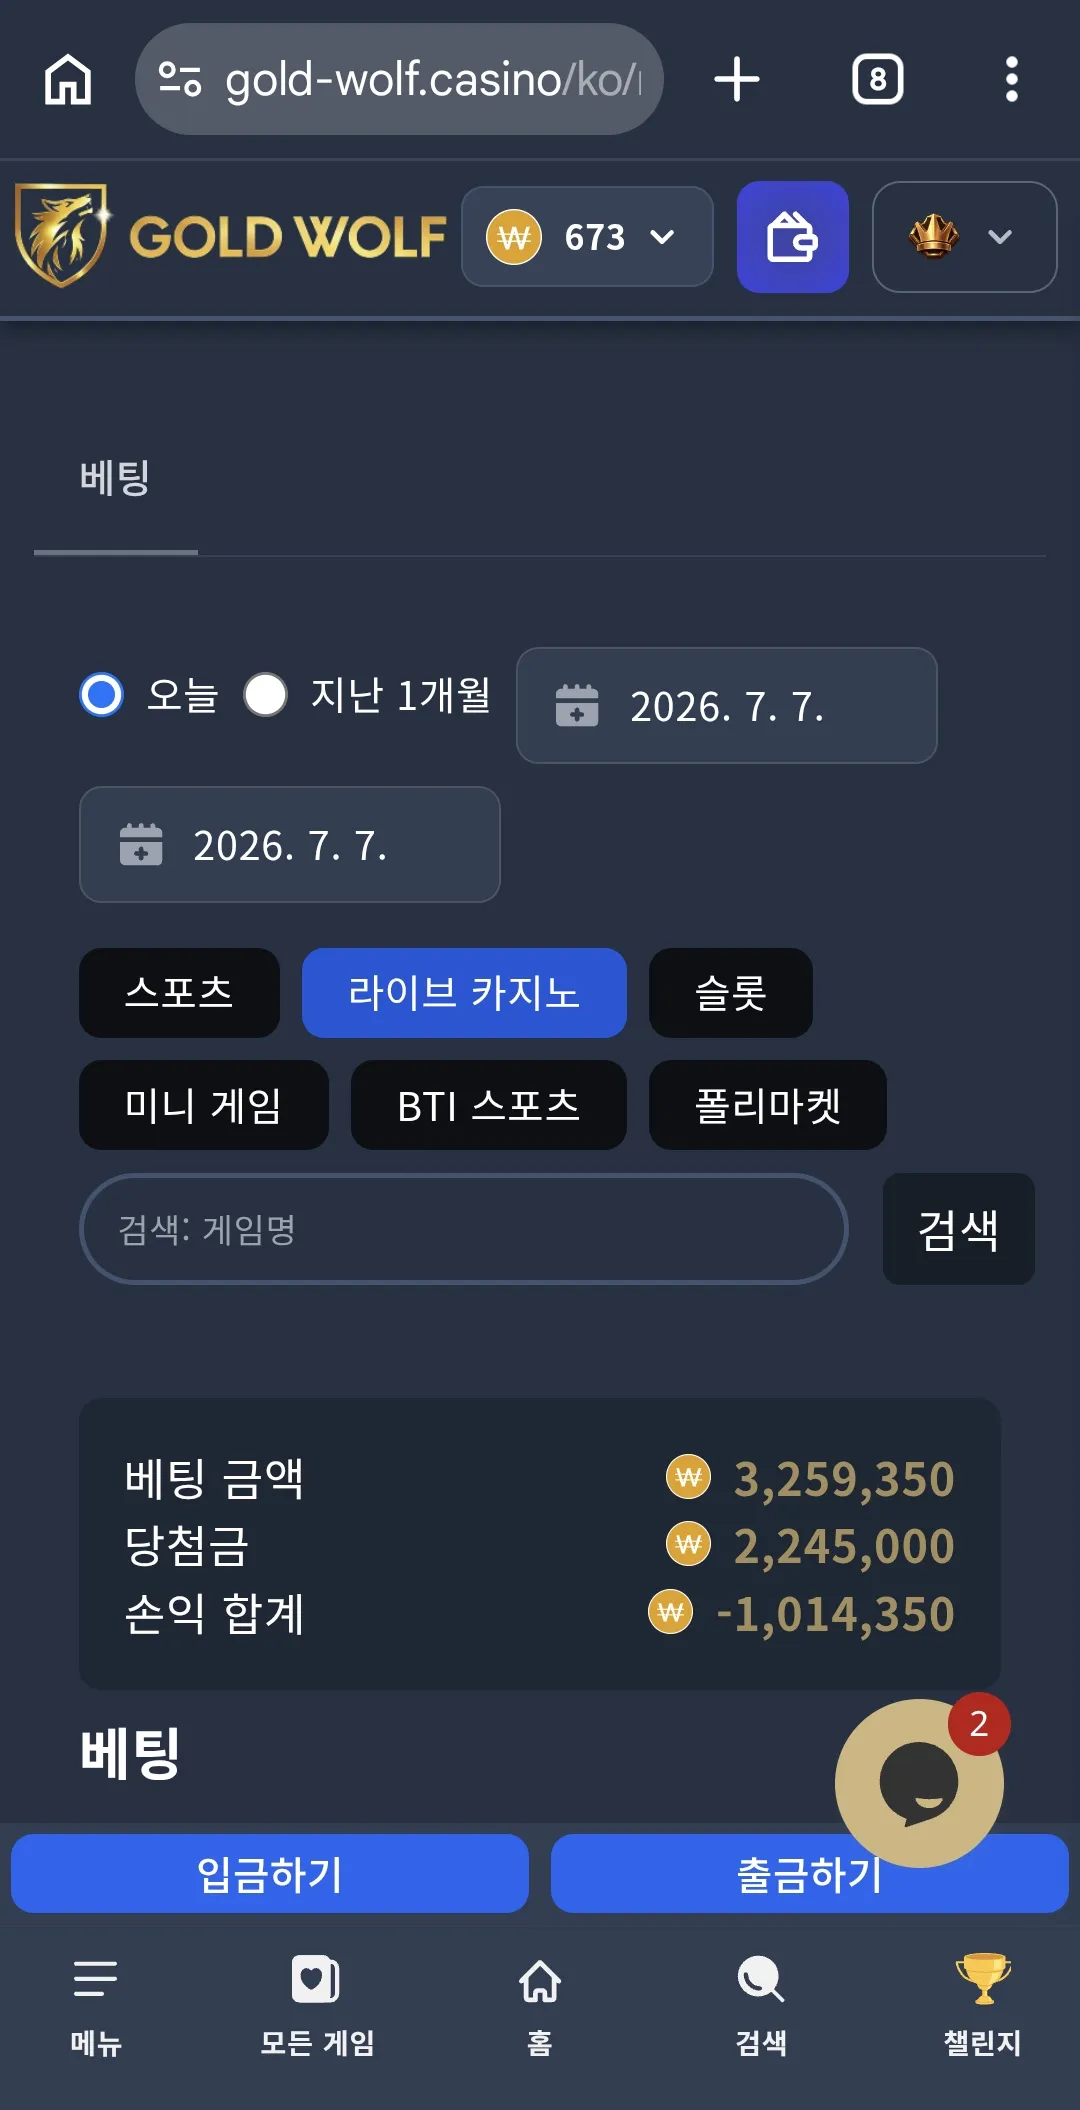
Task: Expand the crown profile dropdown
Action: coord(964,237)
